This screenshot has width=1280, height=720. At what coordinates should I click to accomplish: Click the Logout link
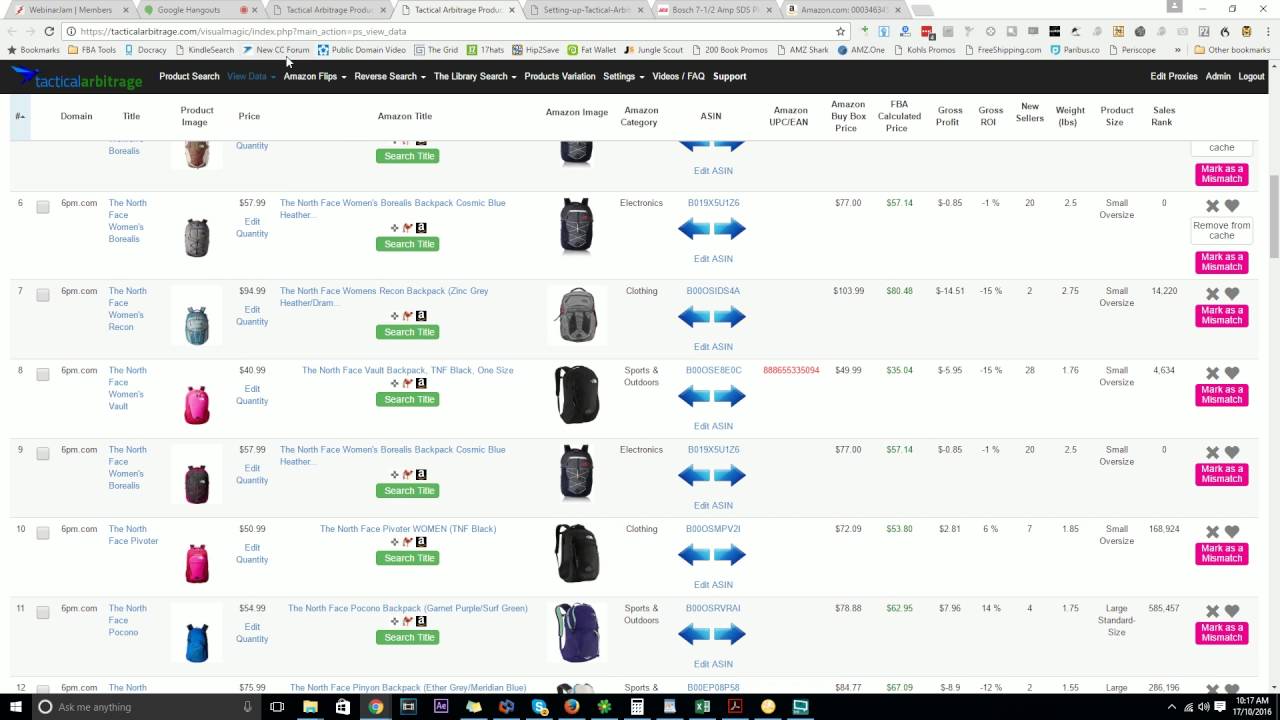(x=1251, y=76)
